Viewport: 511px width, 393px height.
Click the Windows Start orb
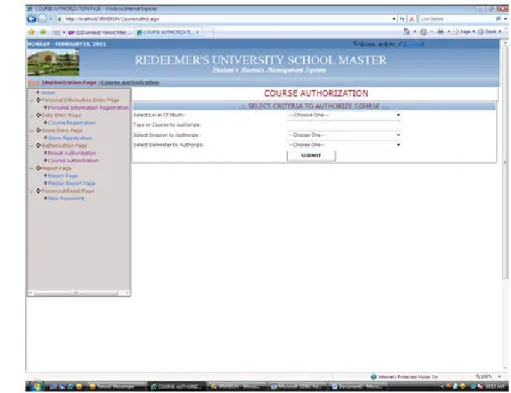pos(35,386)
